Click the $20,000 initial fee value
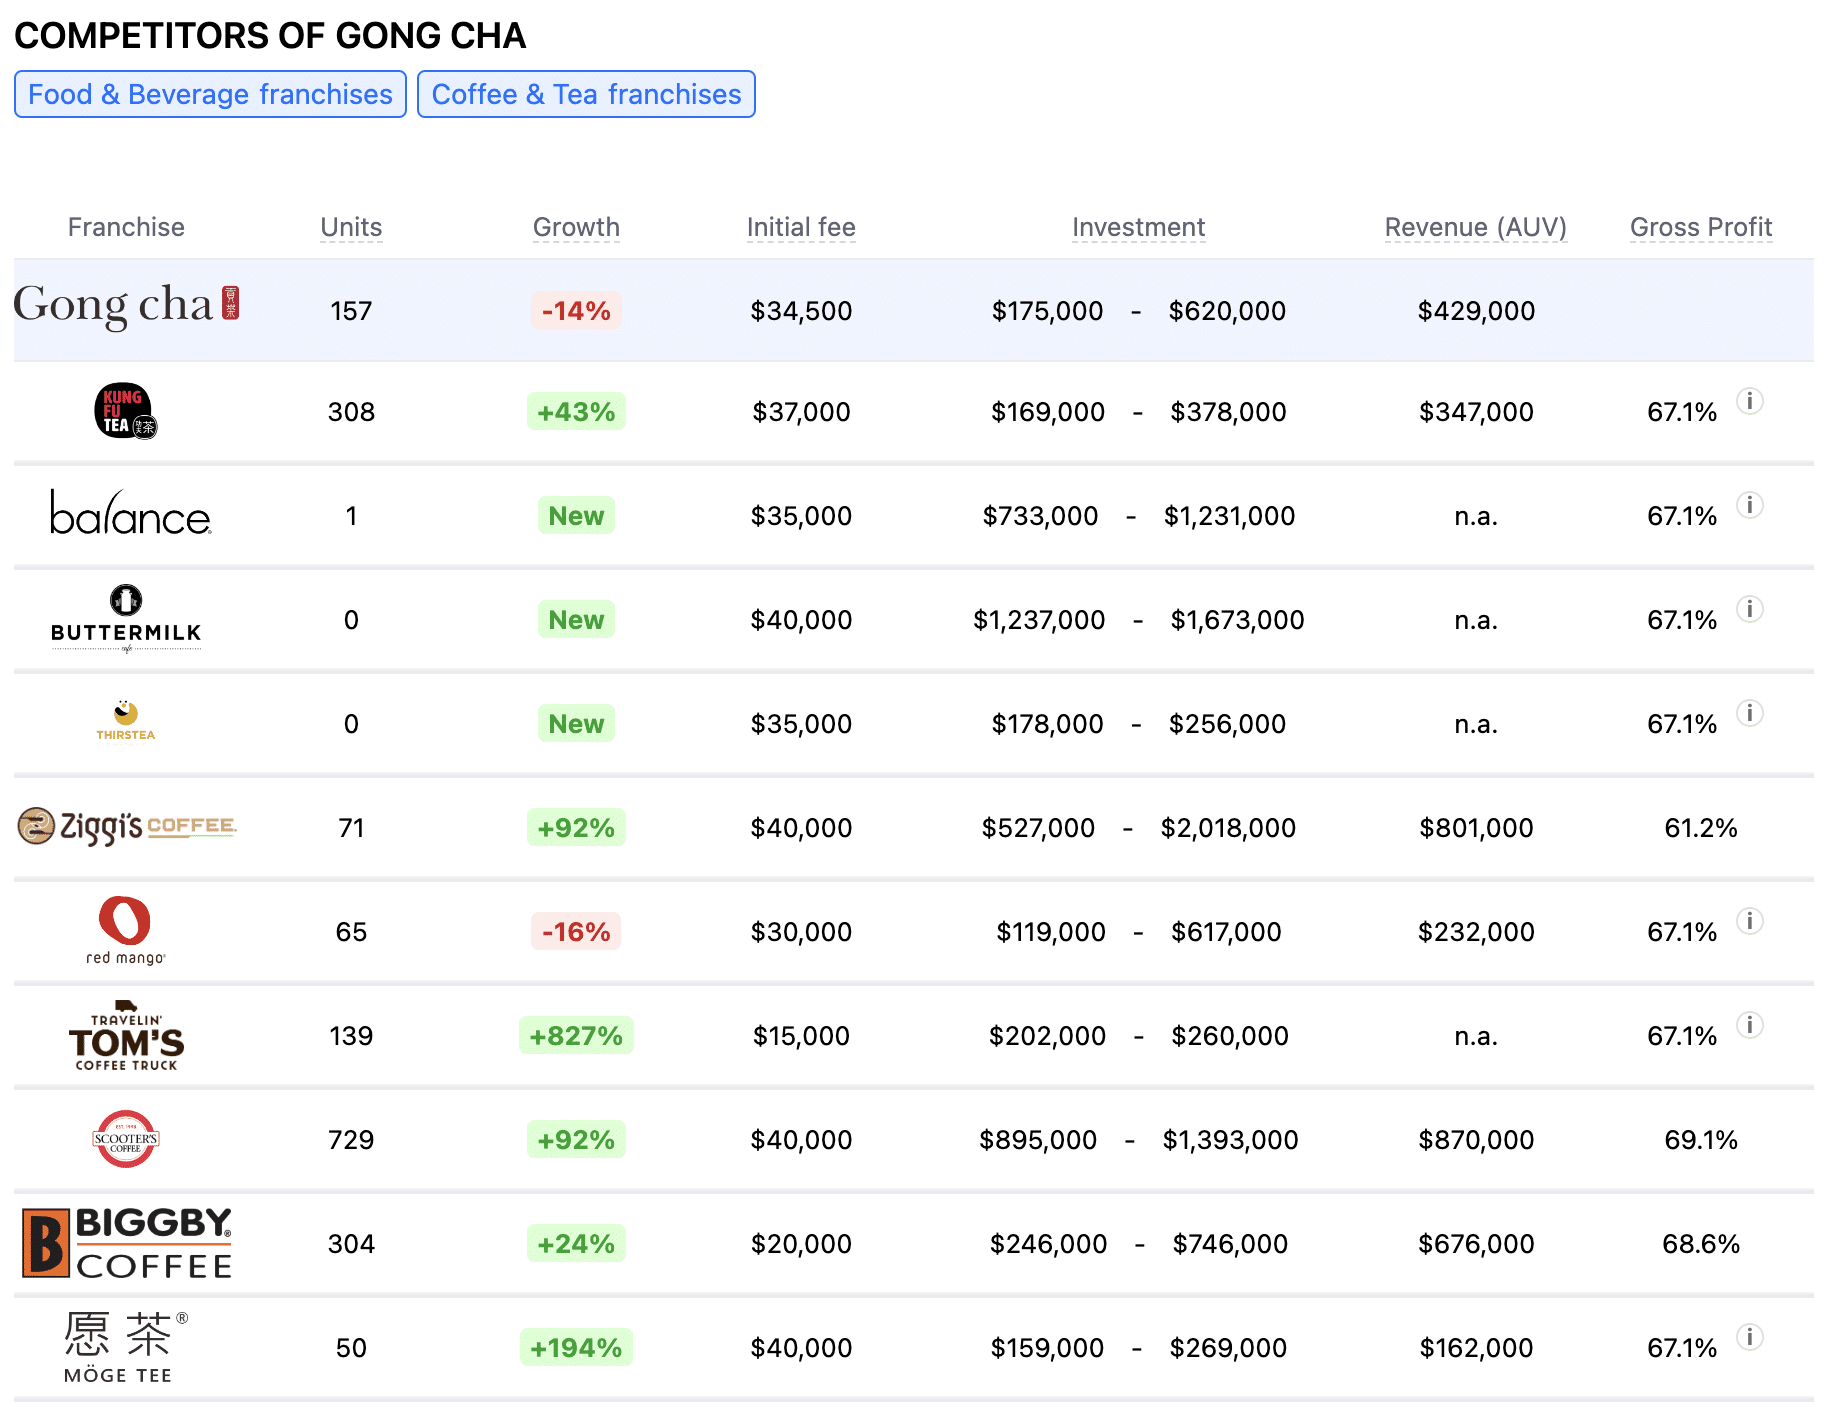This screenshot has height=1428, width=1828. point(801,1244)
